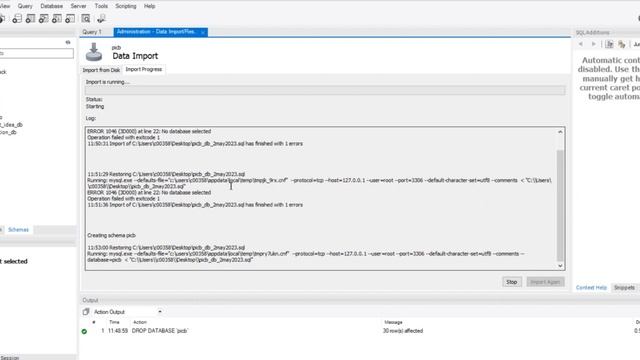Open the Scripting menu

pyautogui.click(x=126, y=6)
